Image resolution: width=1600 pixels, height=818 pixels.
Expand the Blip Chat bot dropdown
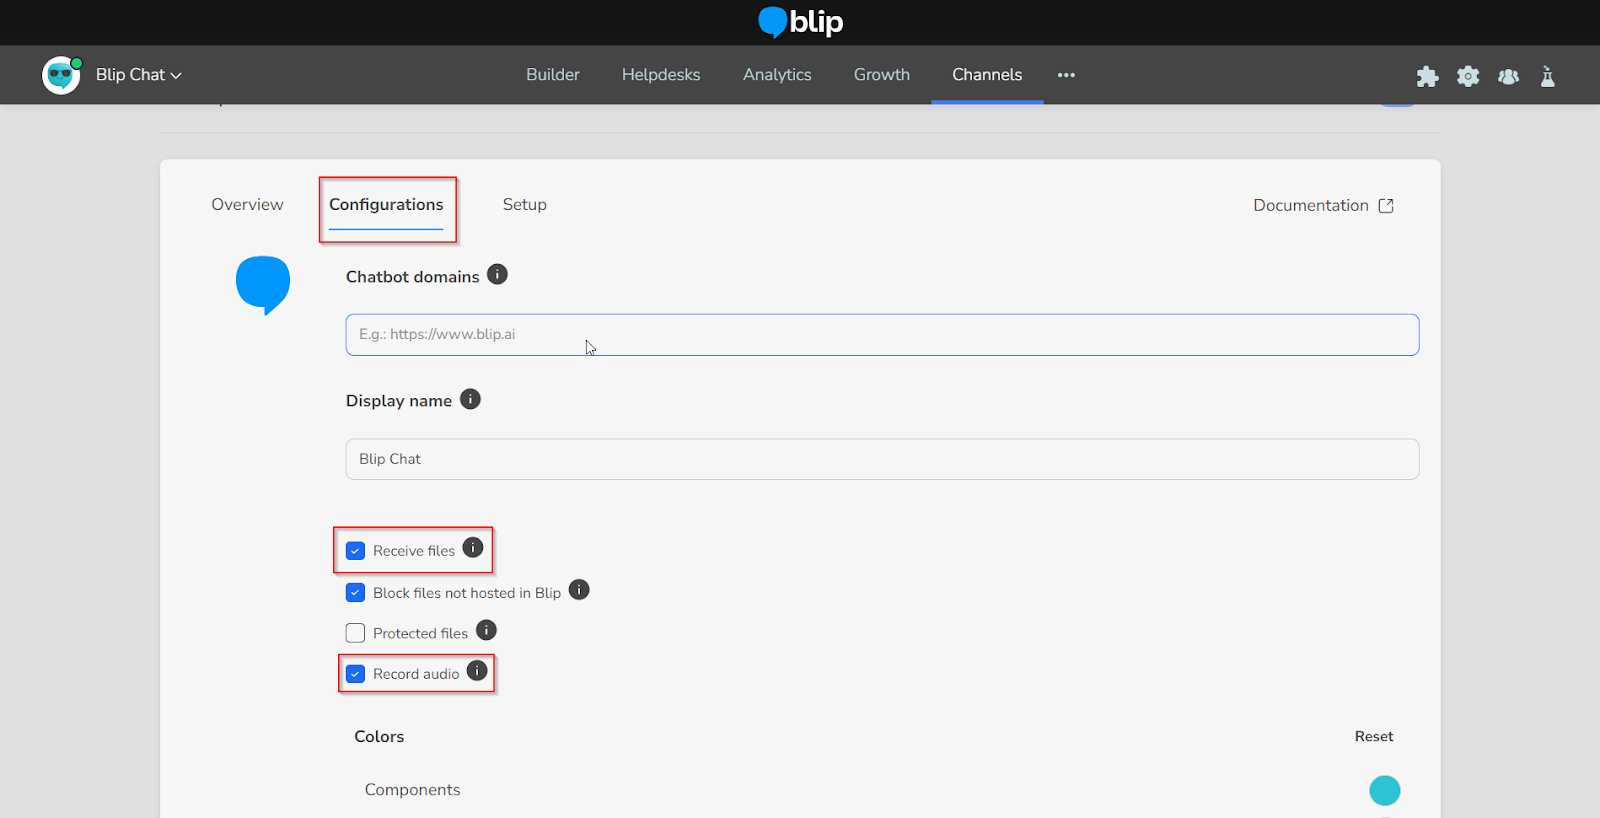138,75
